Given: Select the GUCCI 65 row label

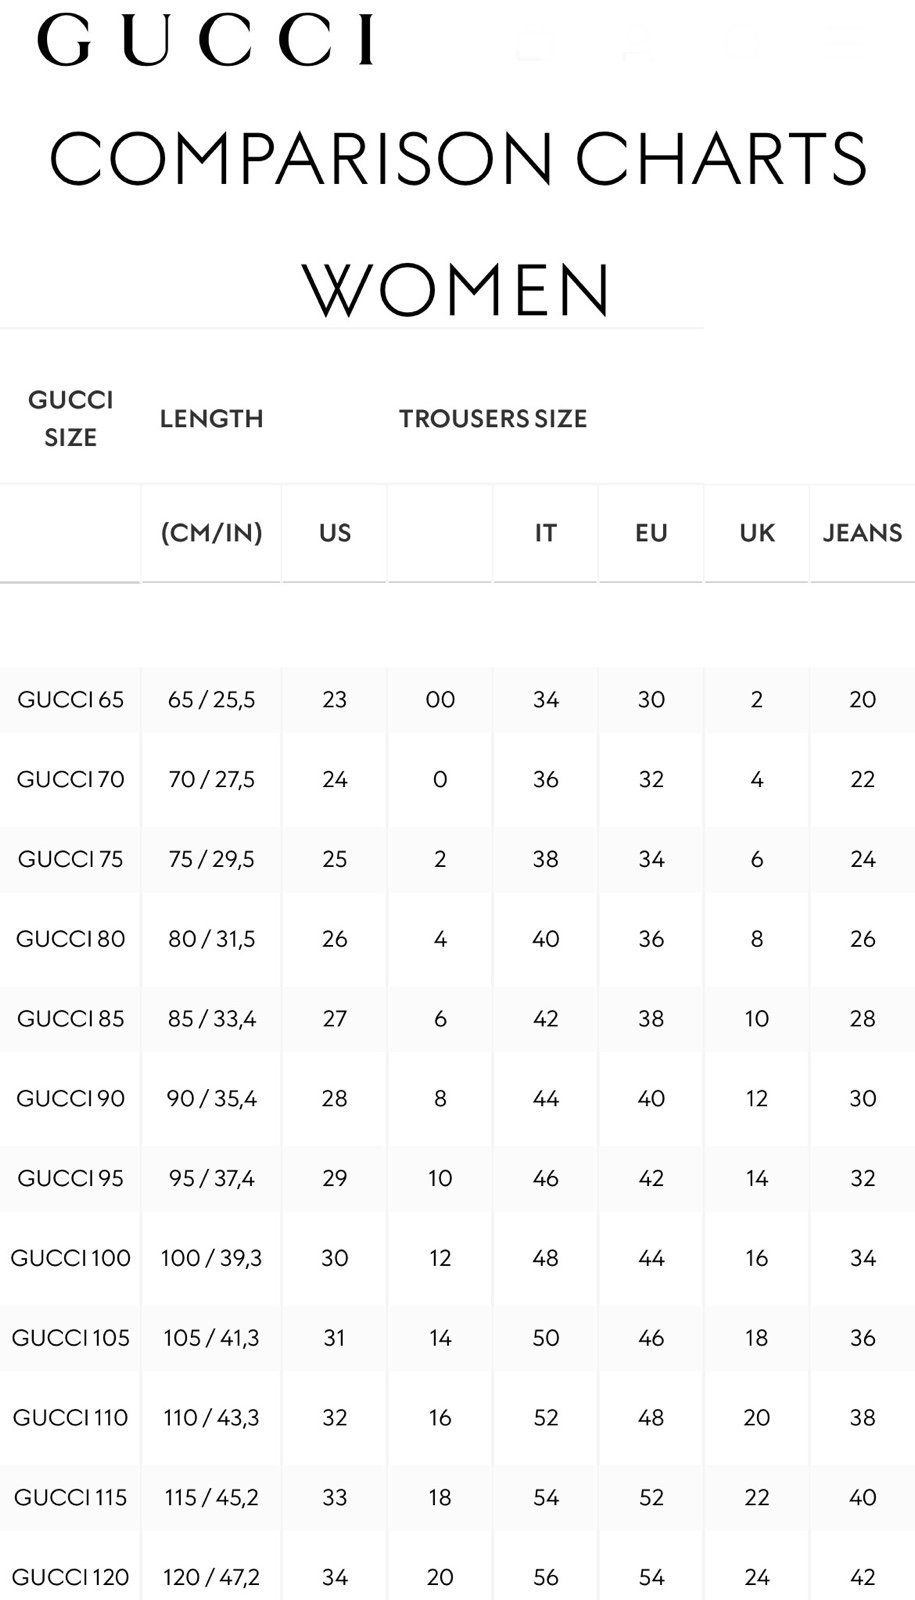Looking at the screenshot, I should (70, 699).
